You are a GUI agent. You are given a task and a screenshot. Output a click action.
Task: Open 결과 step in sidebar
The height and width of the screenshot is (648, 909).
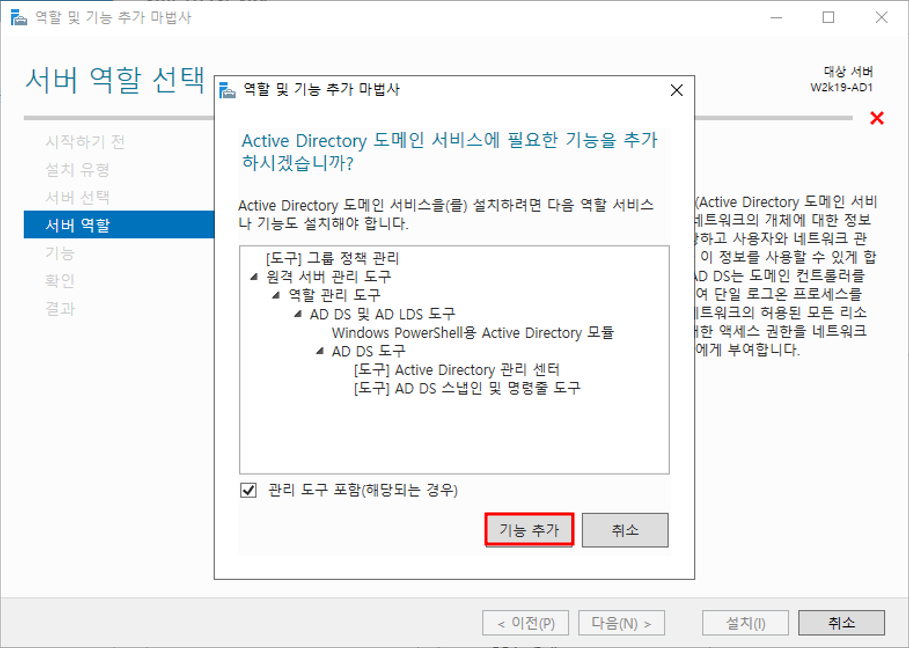[x=60, y=308]
